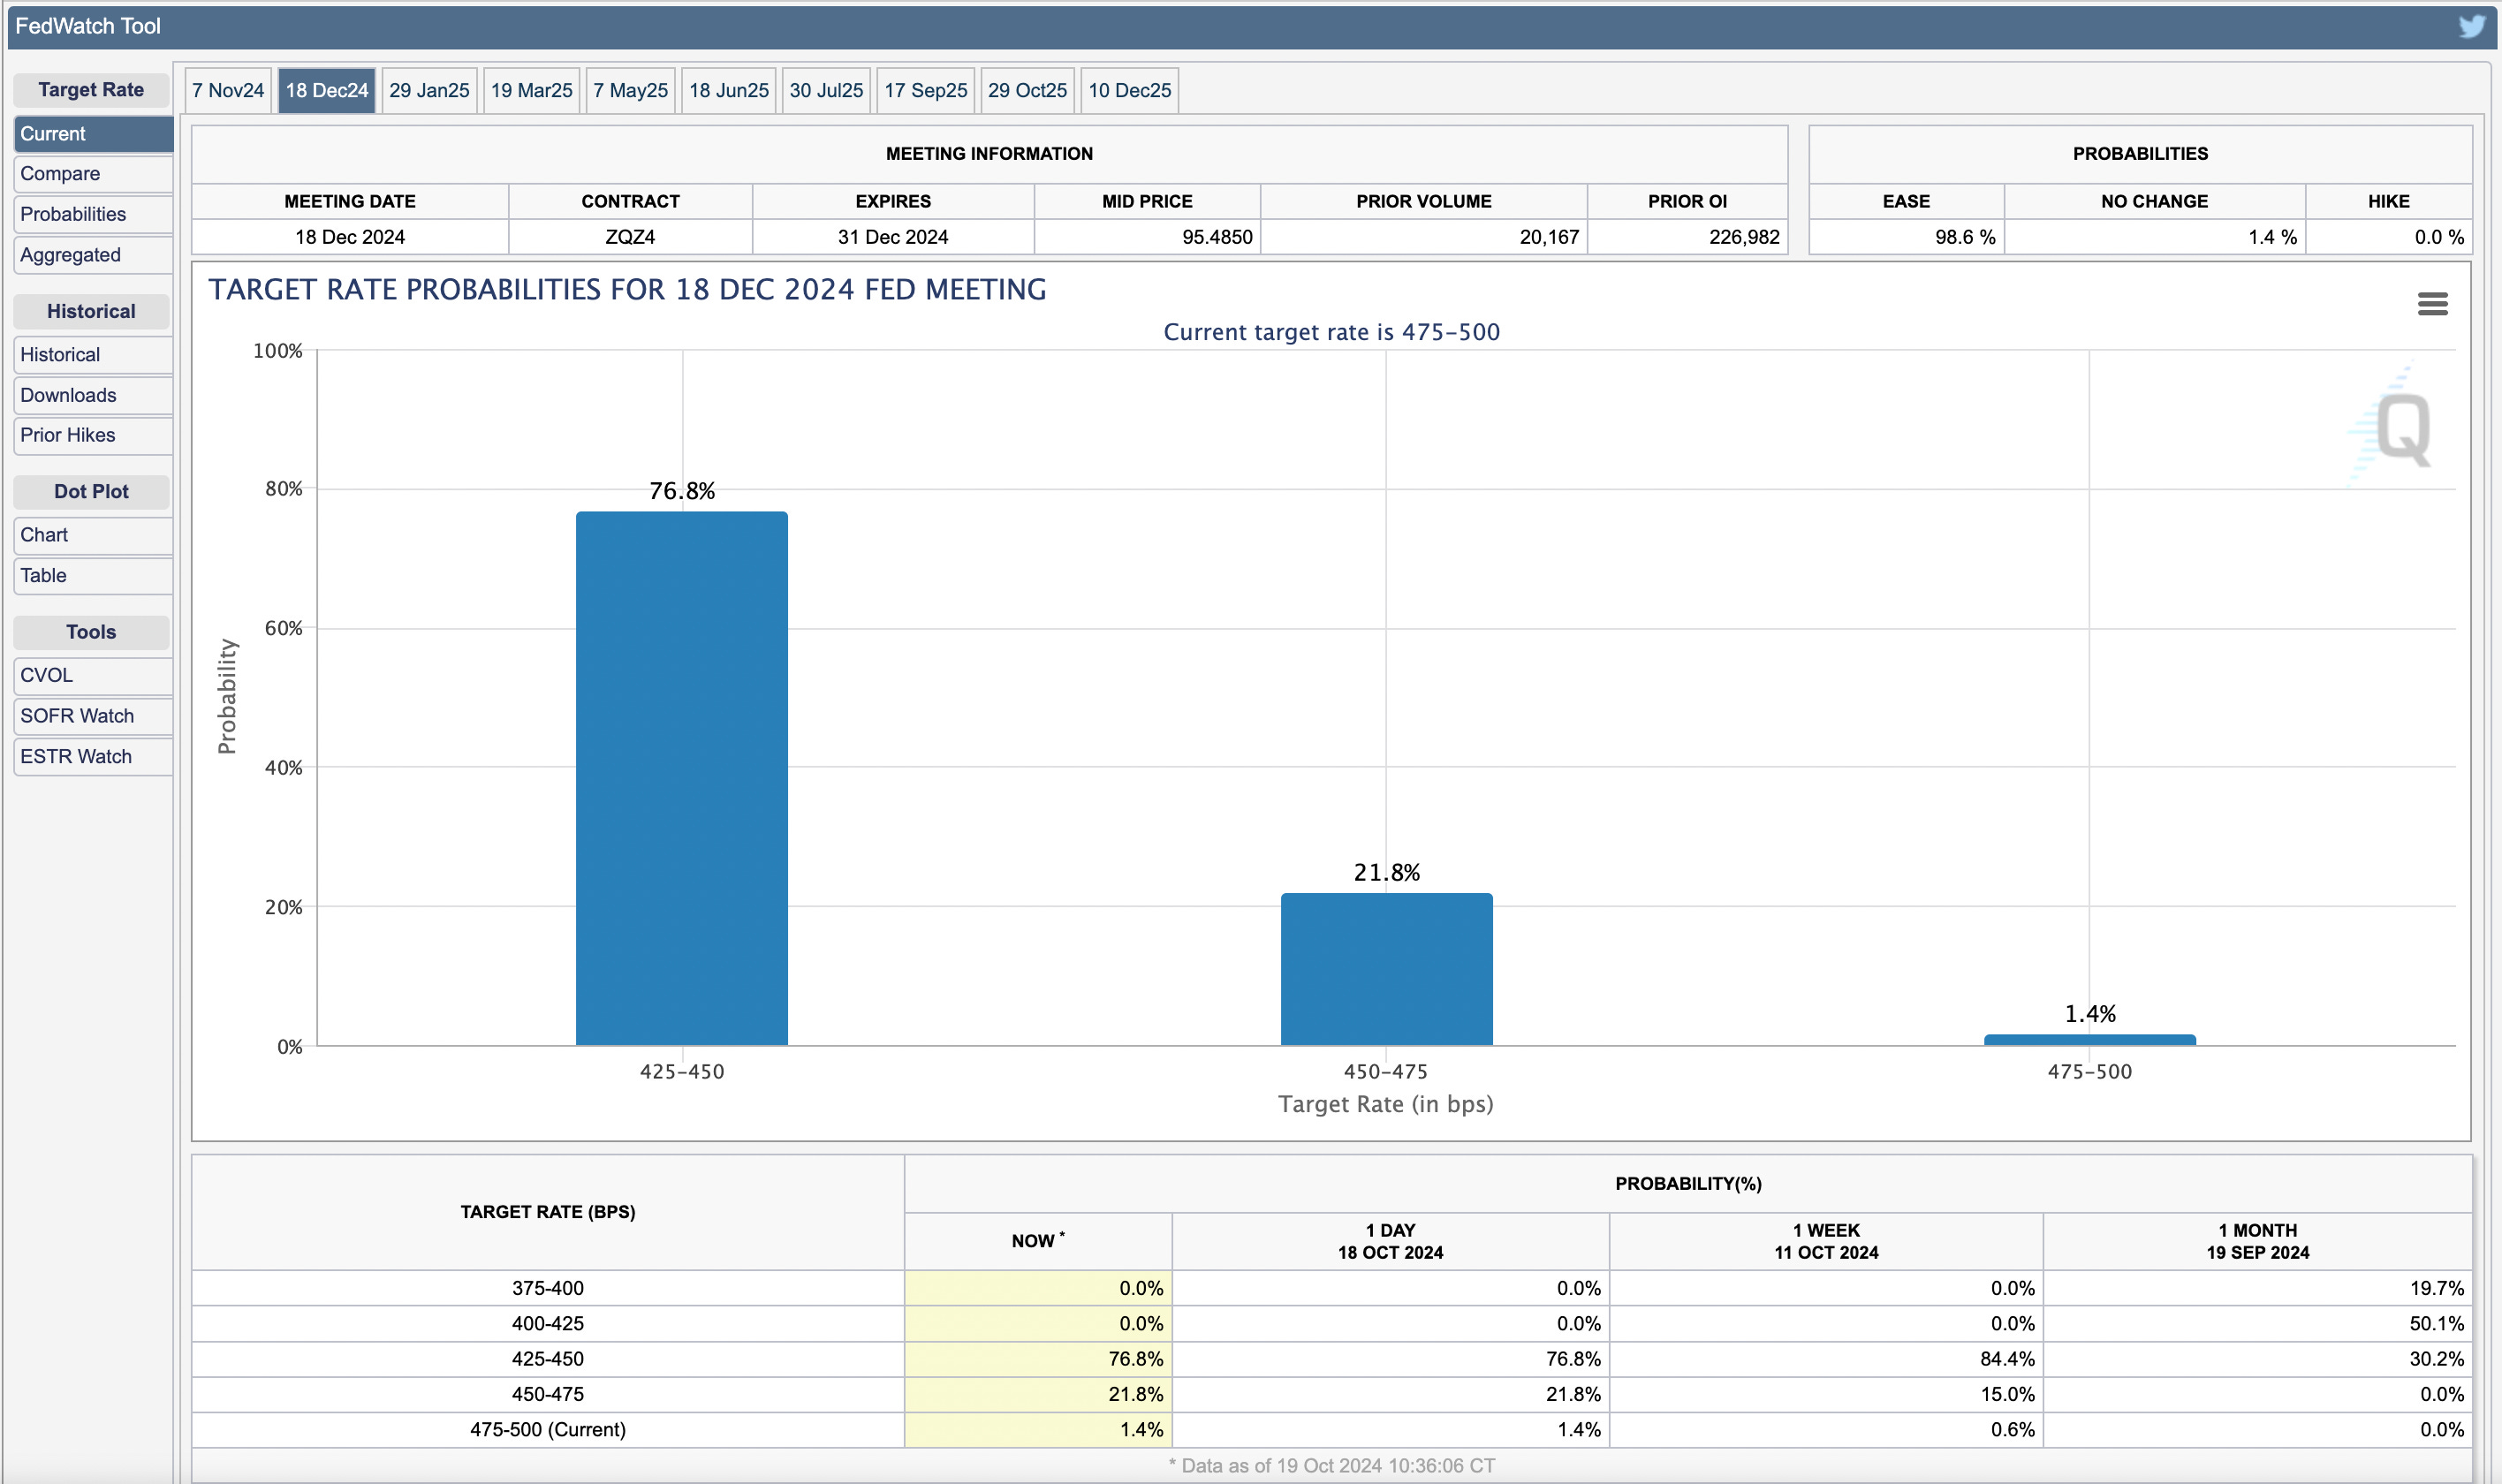Select the 29 Jan25 meeting tab
The height and width of the screenshot is (1484, 2502).
(429, 90)
